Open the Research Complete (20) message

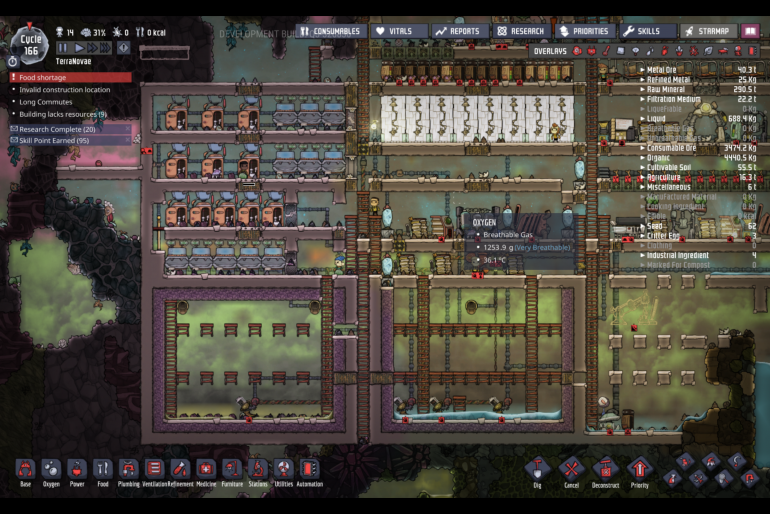70,129
